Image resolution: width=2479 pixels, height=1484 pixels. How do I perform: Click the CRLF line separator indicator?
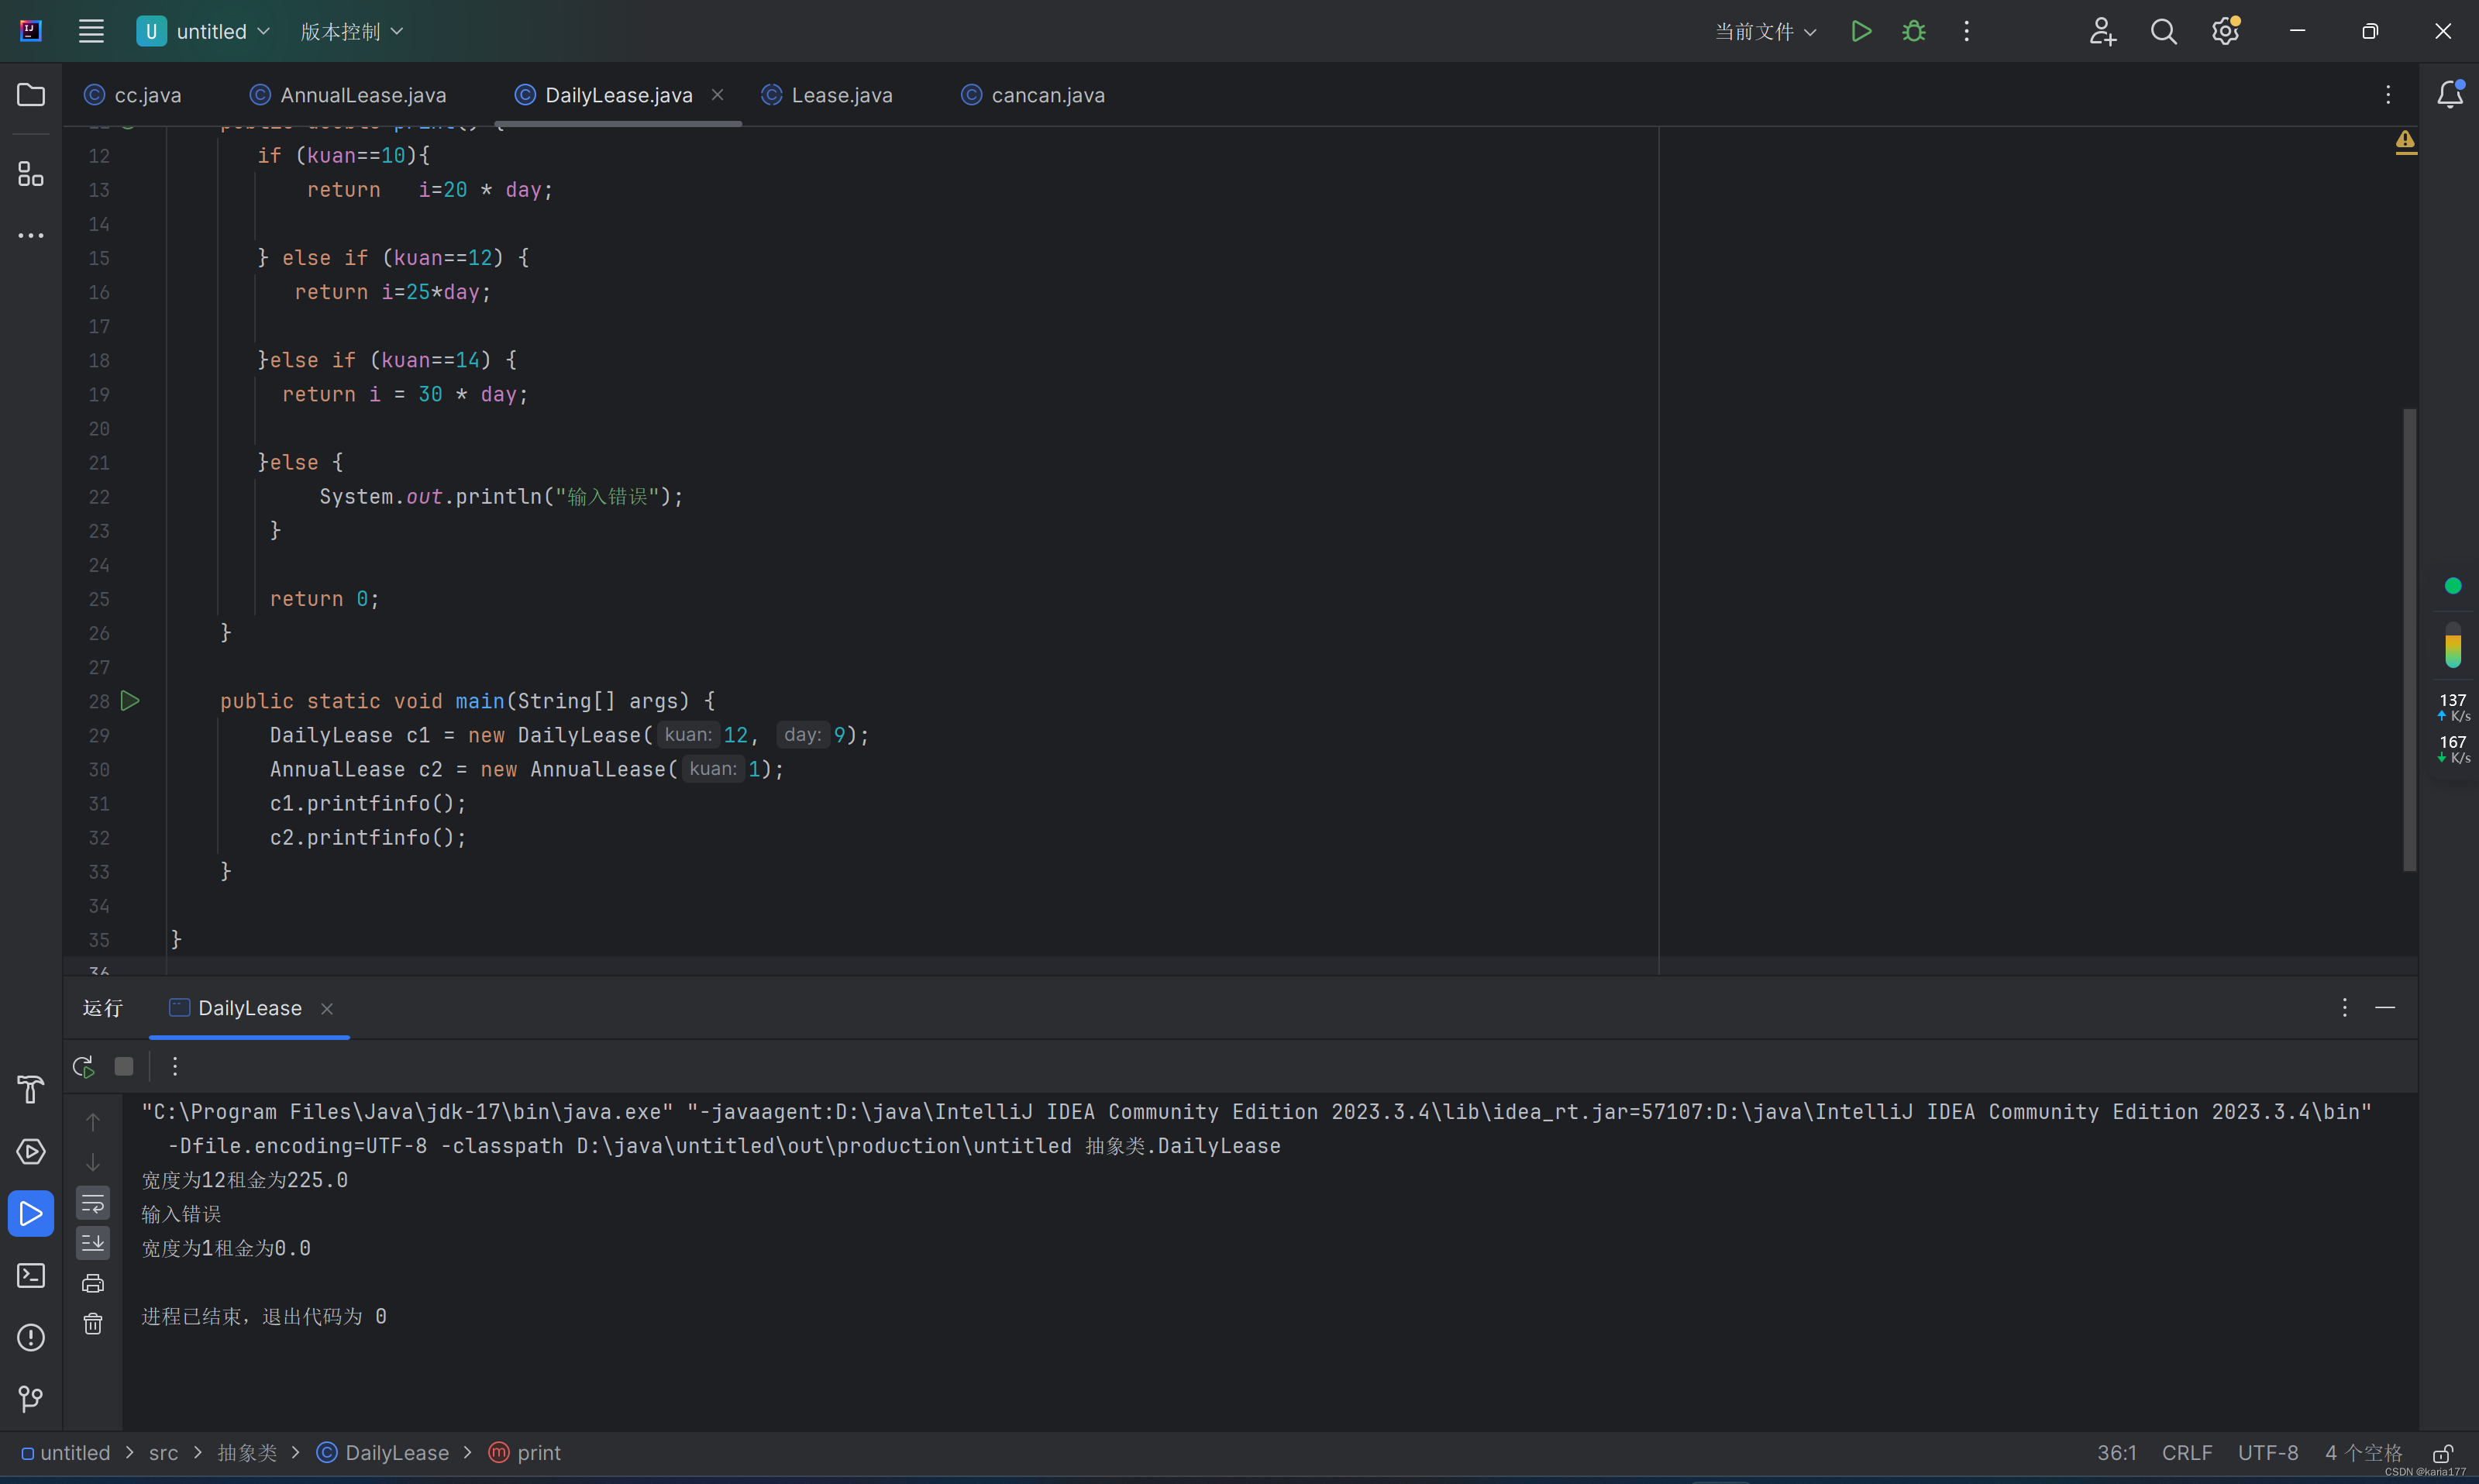tap(2186, 1453)
